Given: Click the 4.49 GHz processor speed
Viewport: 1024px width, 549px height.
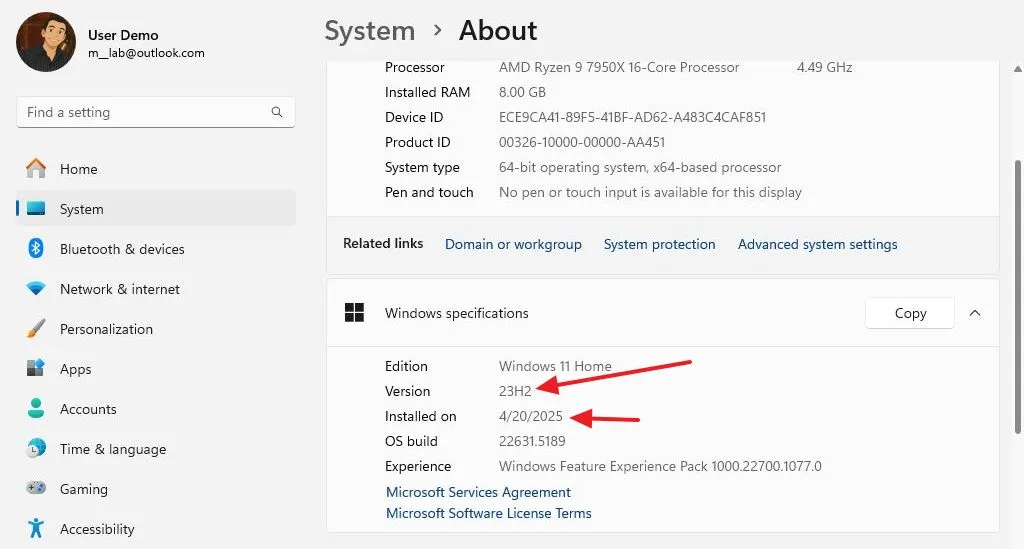Looking at the screenshot, I should [x=824, y=67].
